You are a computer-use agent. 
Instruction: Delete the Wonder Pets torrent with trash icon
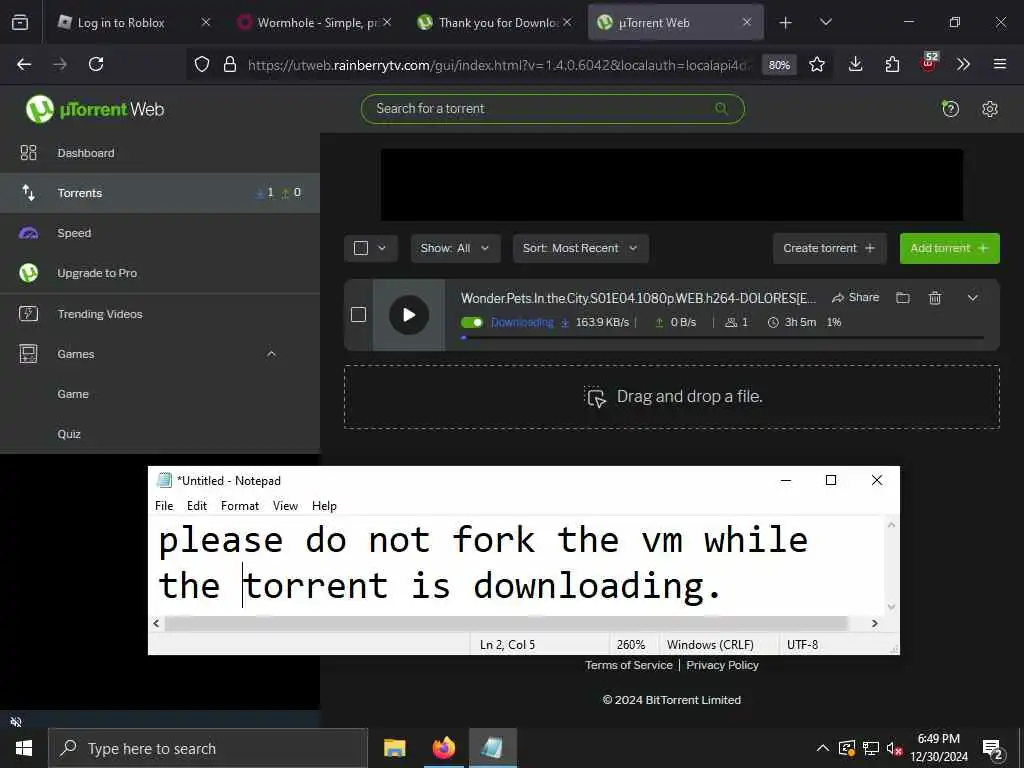tap(935, 298)
